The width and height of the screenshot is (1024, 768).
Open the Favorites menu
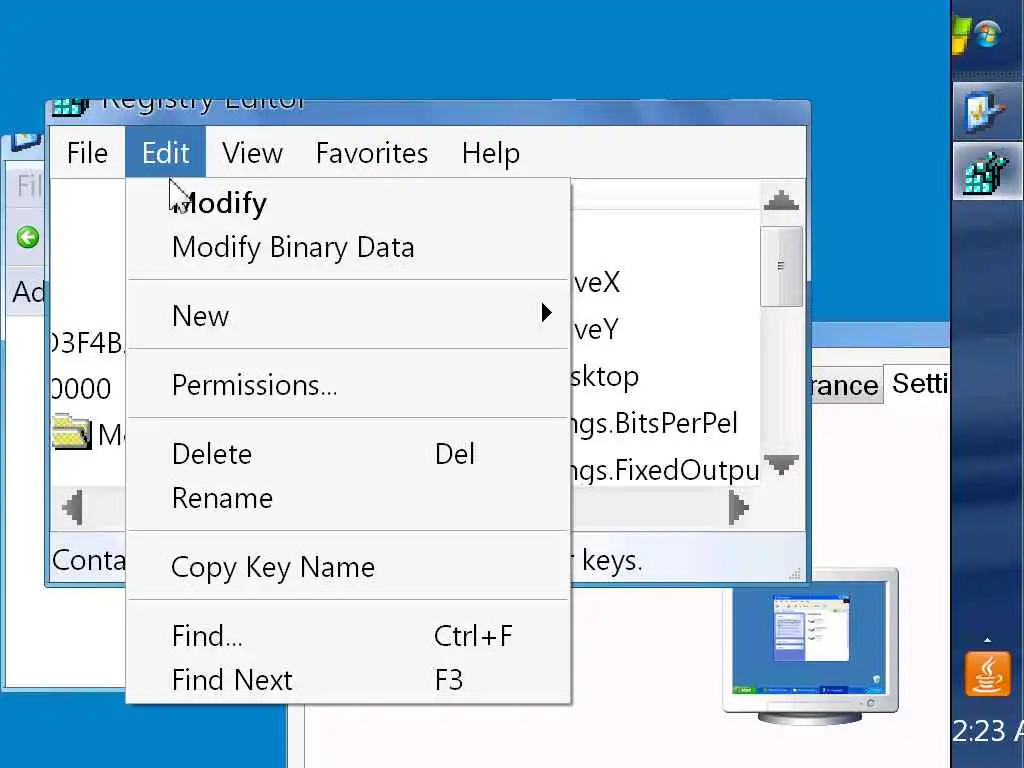pyautogui.click(x=372, y=153)
